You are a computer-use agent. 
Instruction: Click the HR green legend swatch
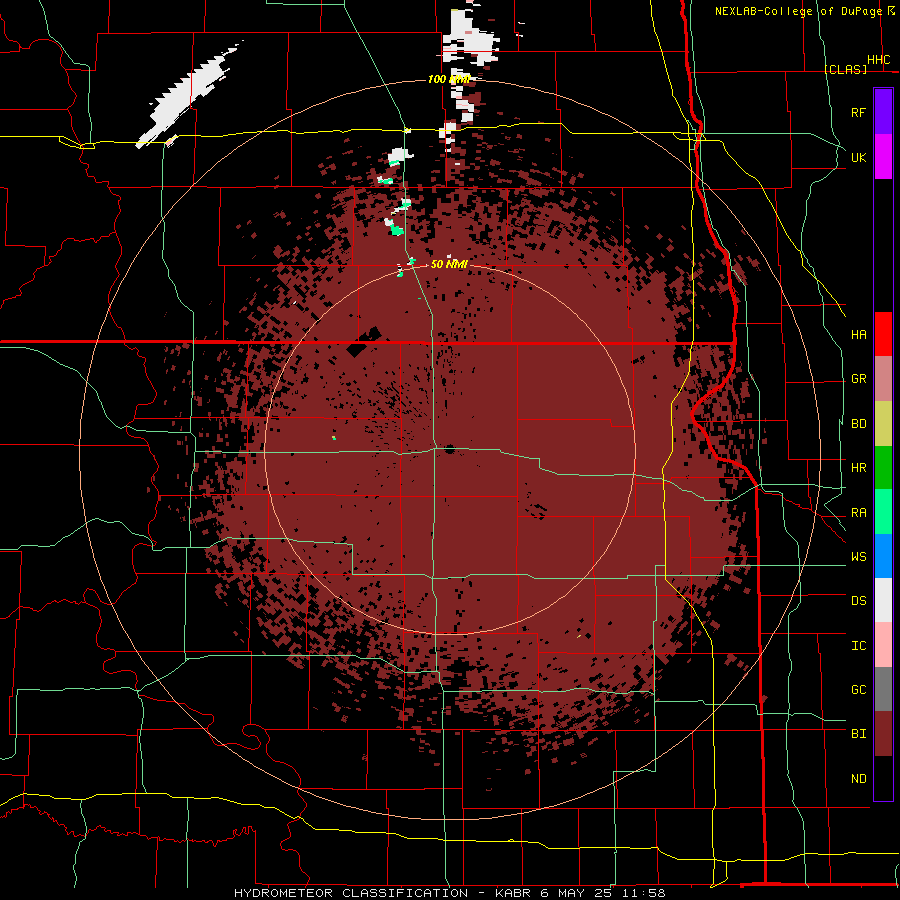tap(883, 468)
